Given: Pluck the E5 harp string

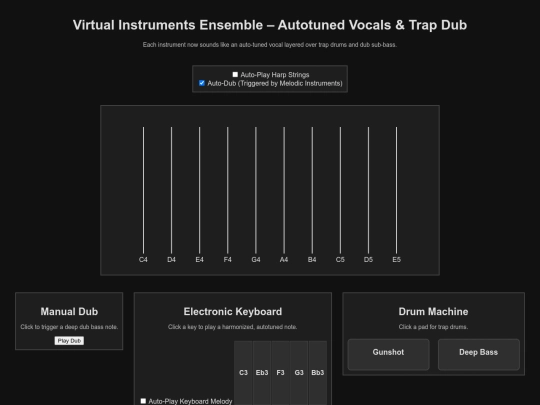Looking at the screenshot, I should (396, 190).
